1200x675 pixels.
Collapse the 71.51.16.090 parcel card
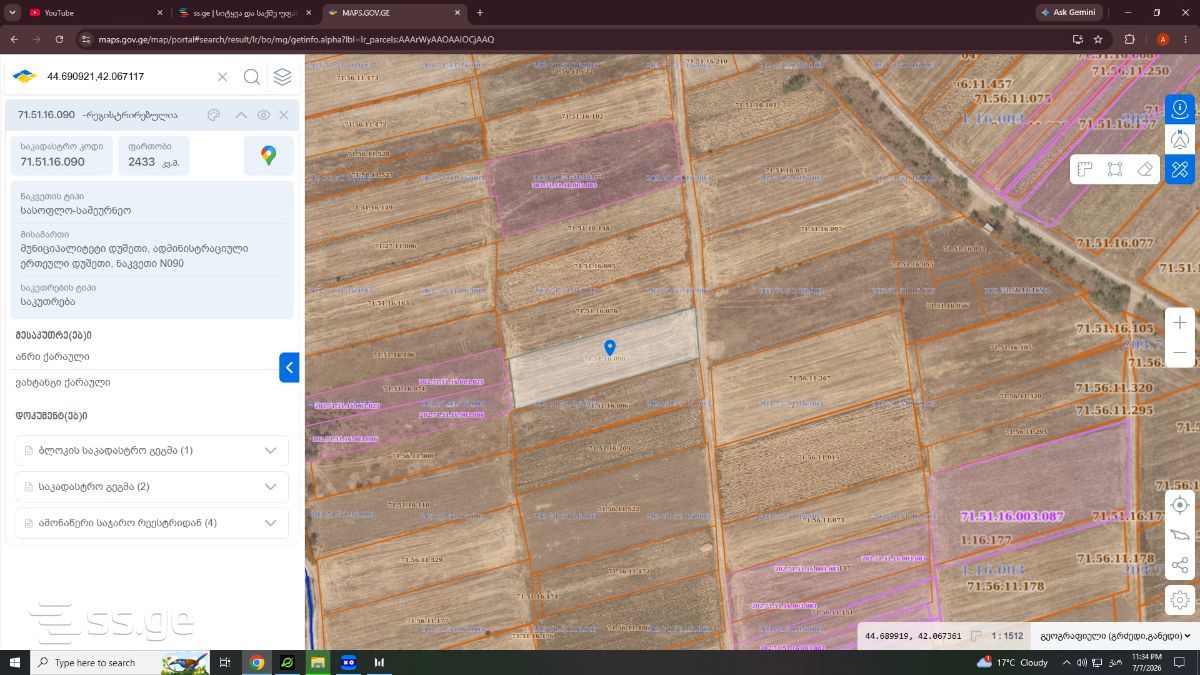click(241, 115)
